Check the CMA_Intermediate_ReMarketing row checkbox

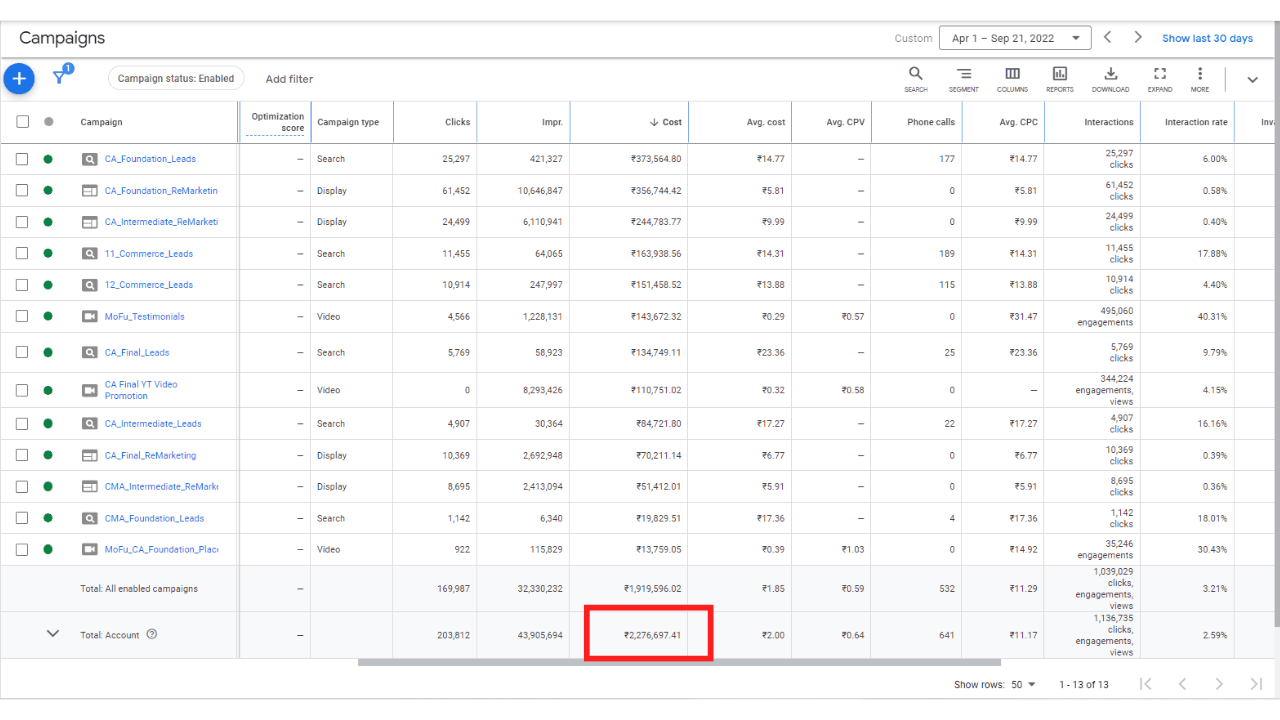coord(23,487)
